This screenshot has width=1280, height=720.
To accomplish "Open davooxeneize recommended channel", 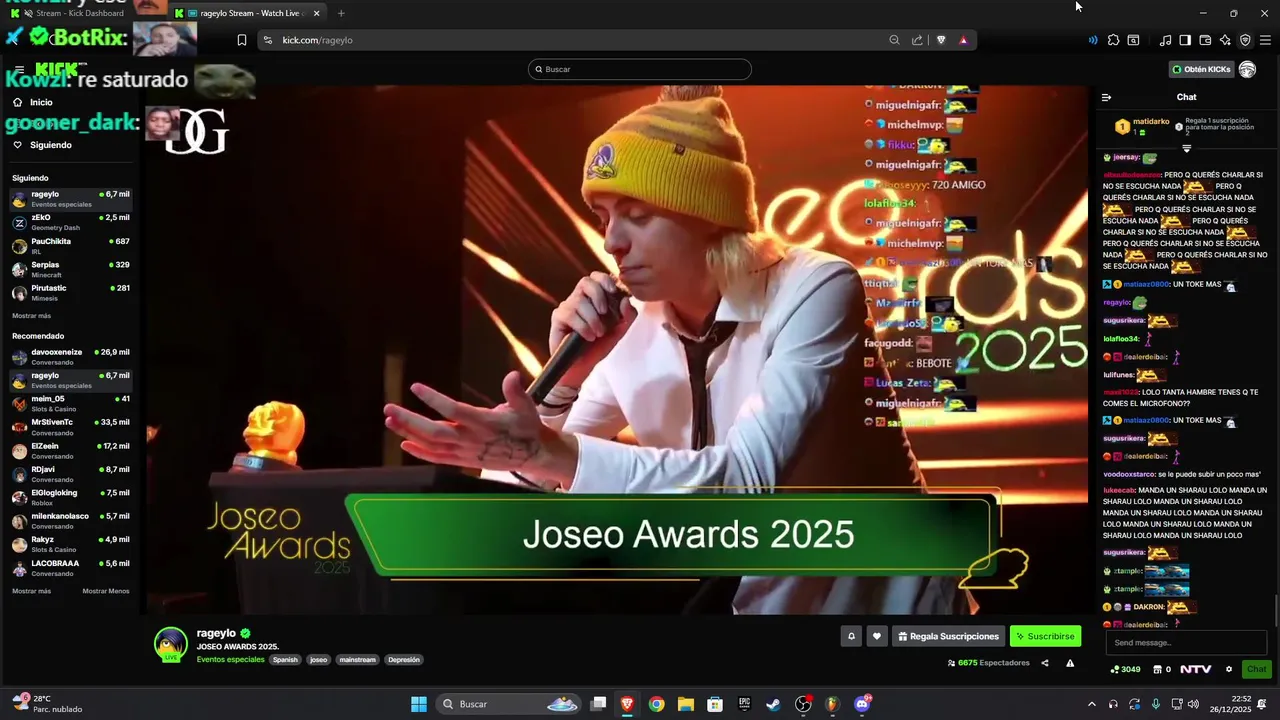I will [x=70, y=357].
